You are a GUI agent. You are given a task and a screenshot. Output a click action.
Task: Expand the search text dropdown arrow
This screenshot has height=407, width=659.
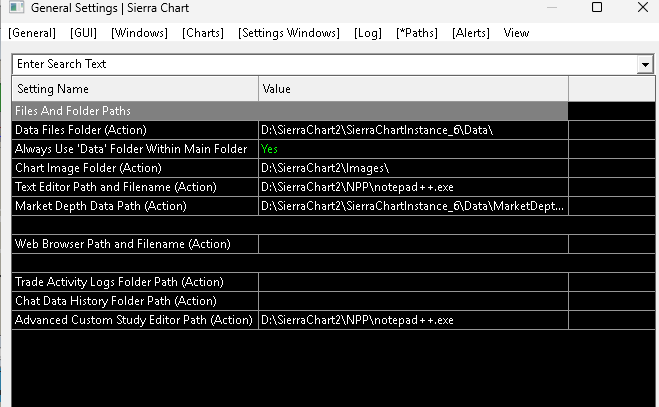pyautogui.click(x=643, y=64)
